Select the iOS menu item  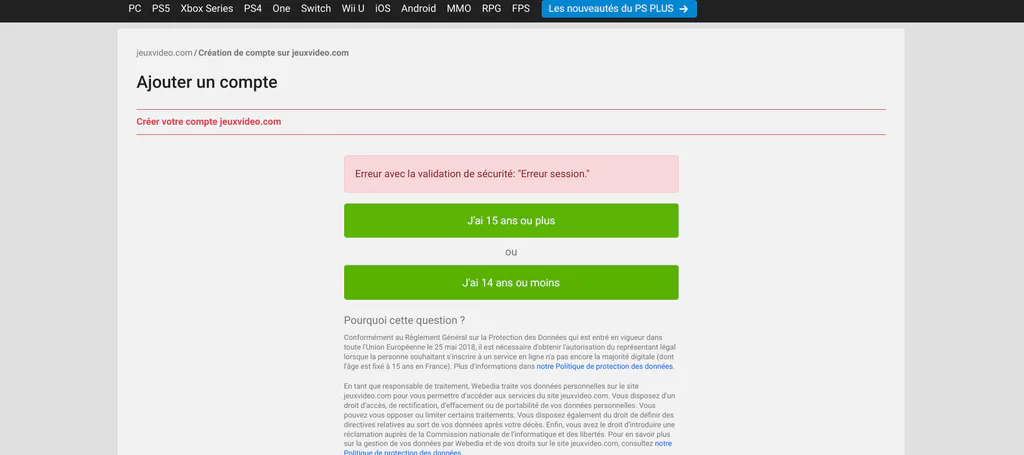click(x=383, y=8)
